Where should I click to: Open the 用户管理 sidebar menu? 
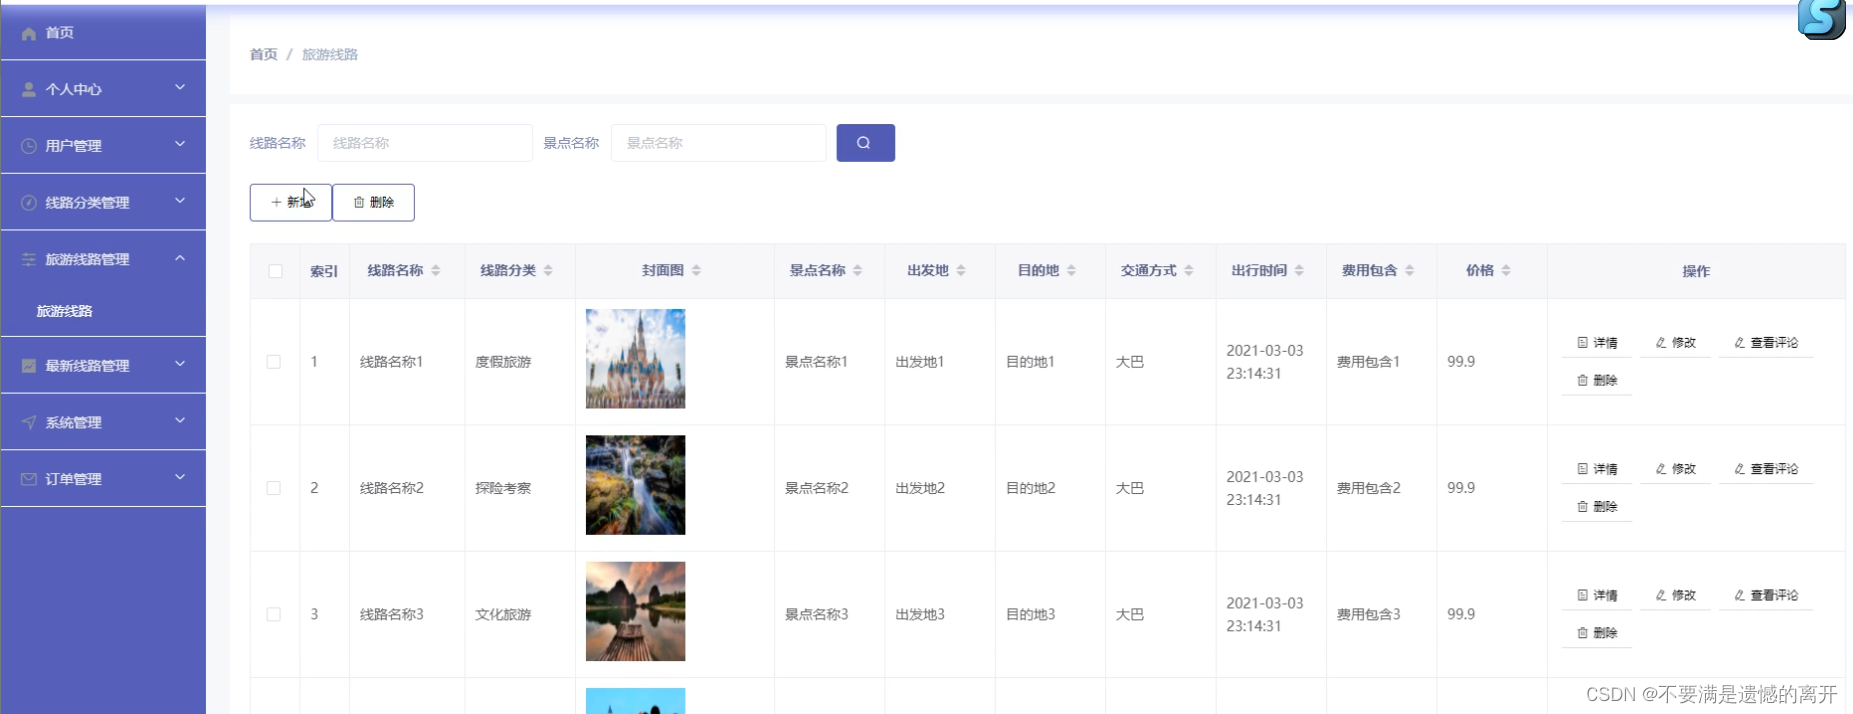[103, 146]
